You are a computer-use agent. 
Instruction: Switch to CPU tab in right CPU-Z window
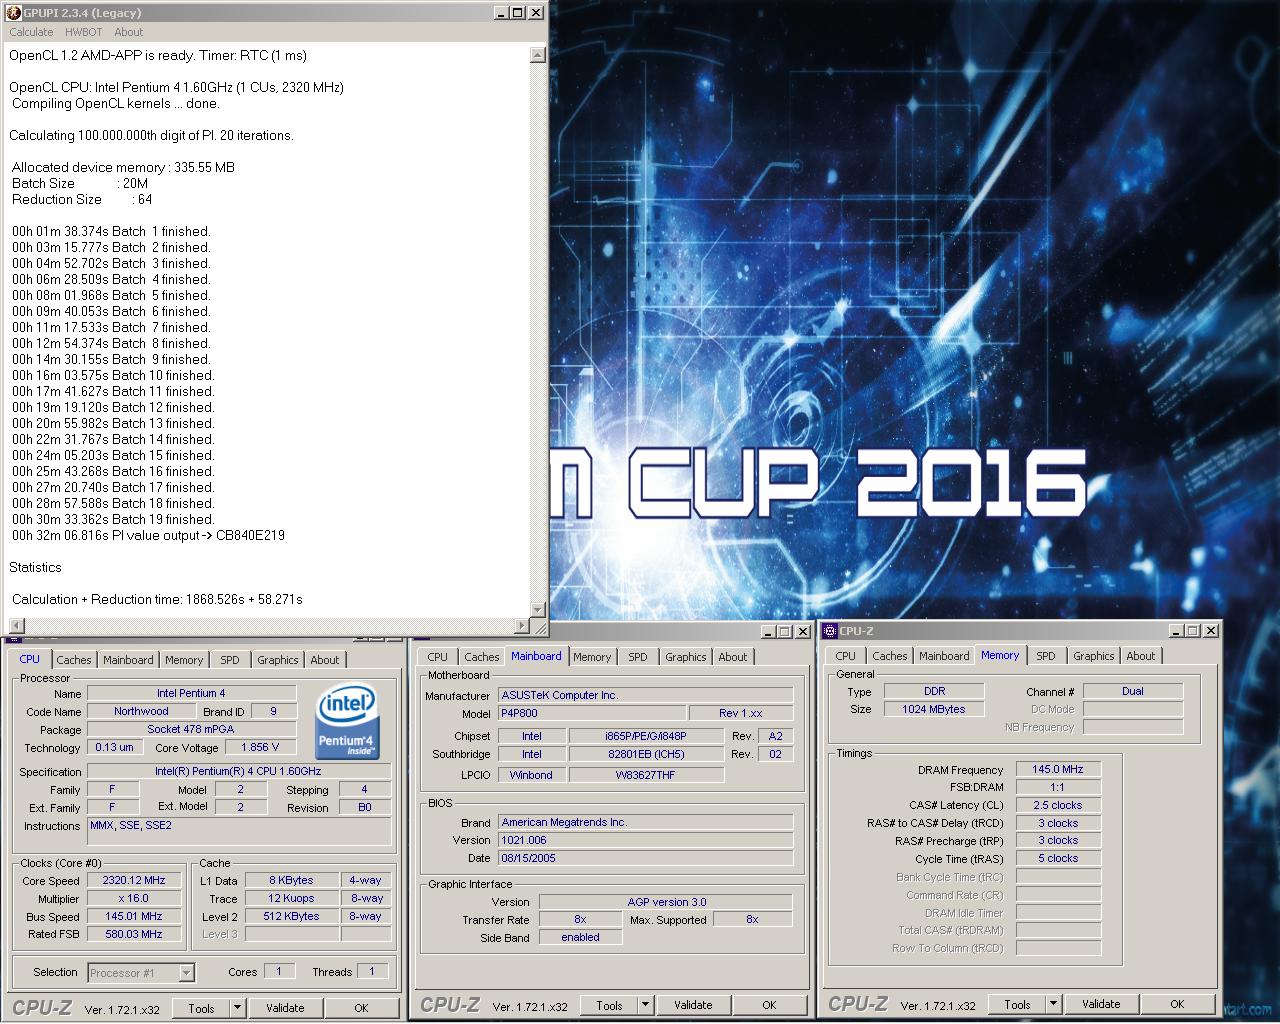[x=846, y=656]
